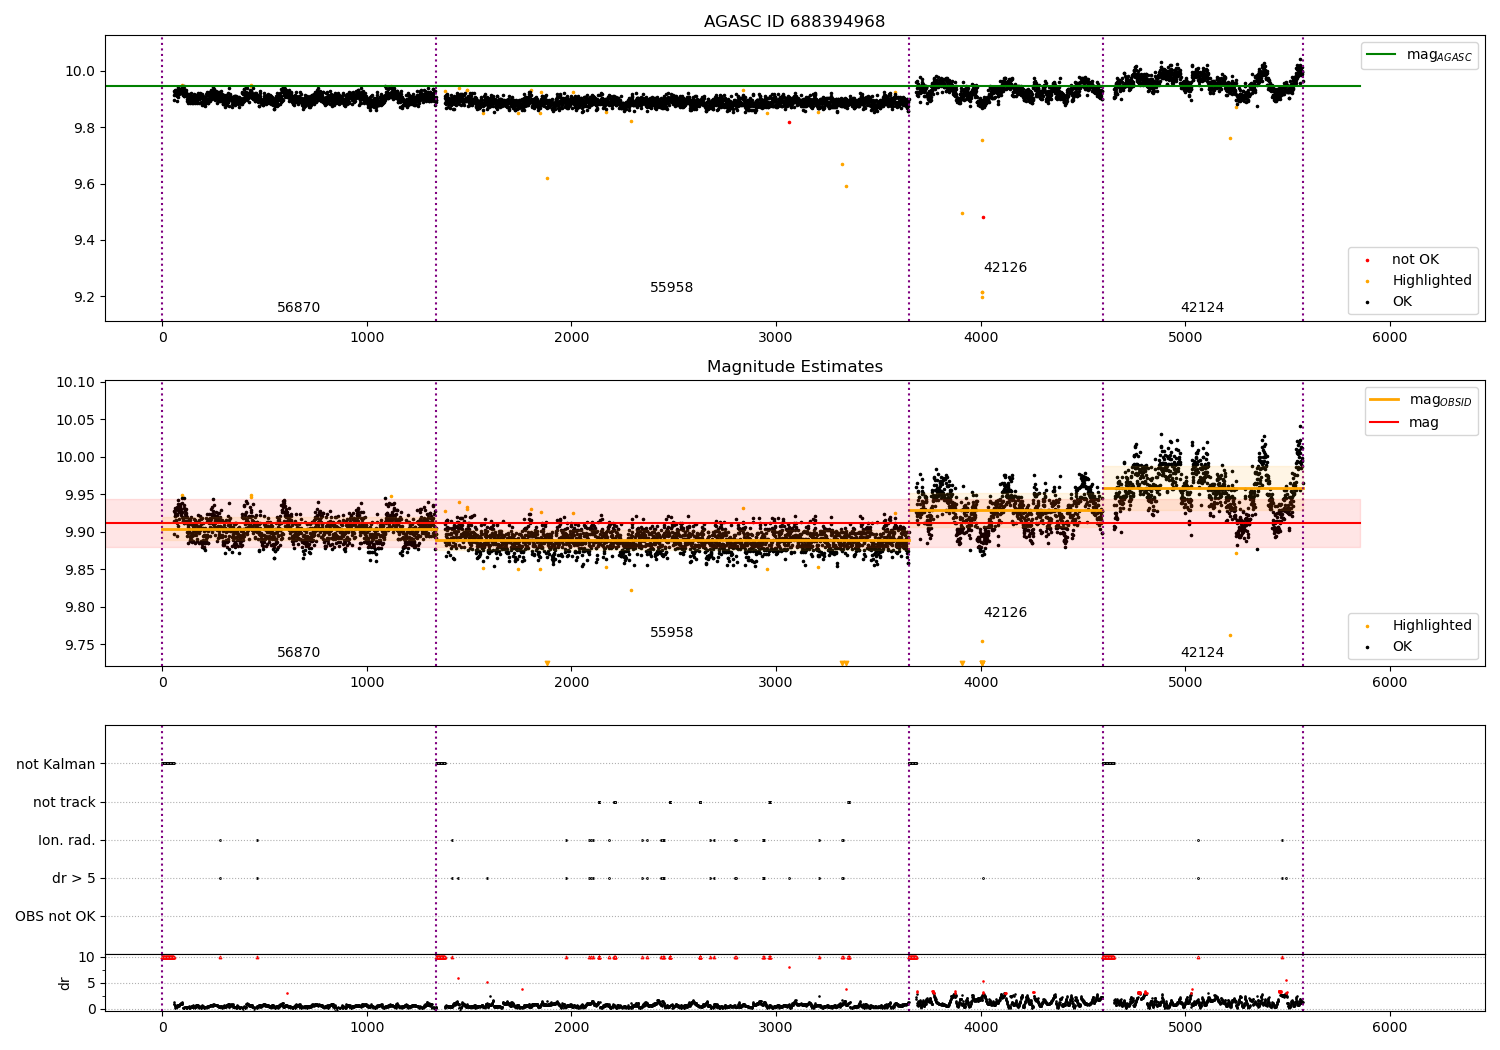This screenshot has height=1050, width=1500.
Task: Click y-axis tick 9.4 in AGASC ID plot
Action: (x=84, y=241)
